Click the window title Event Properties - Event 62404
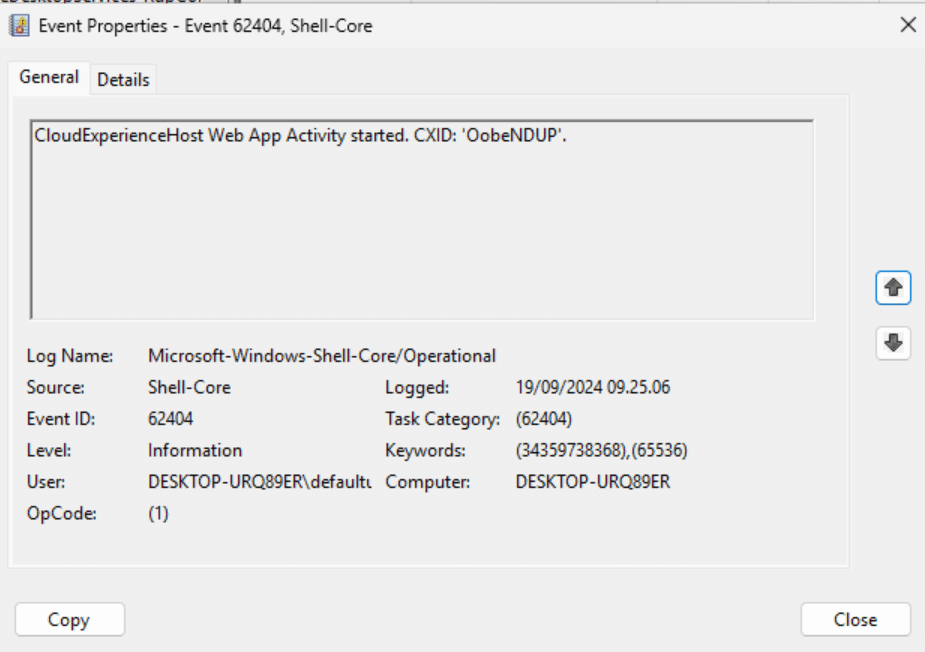The width and height of the screenshot is (925, 652). click(205, 26)
